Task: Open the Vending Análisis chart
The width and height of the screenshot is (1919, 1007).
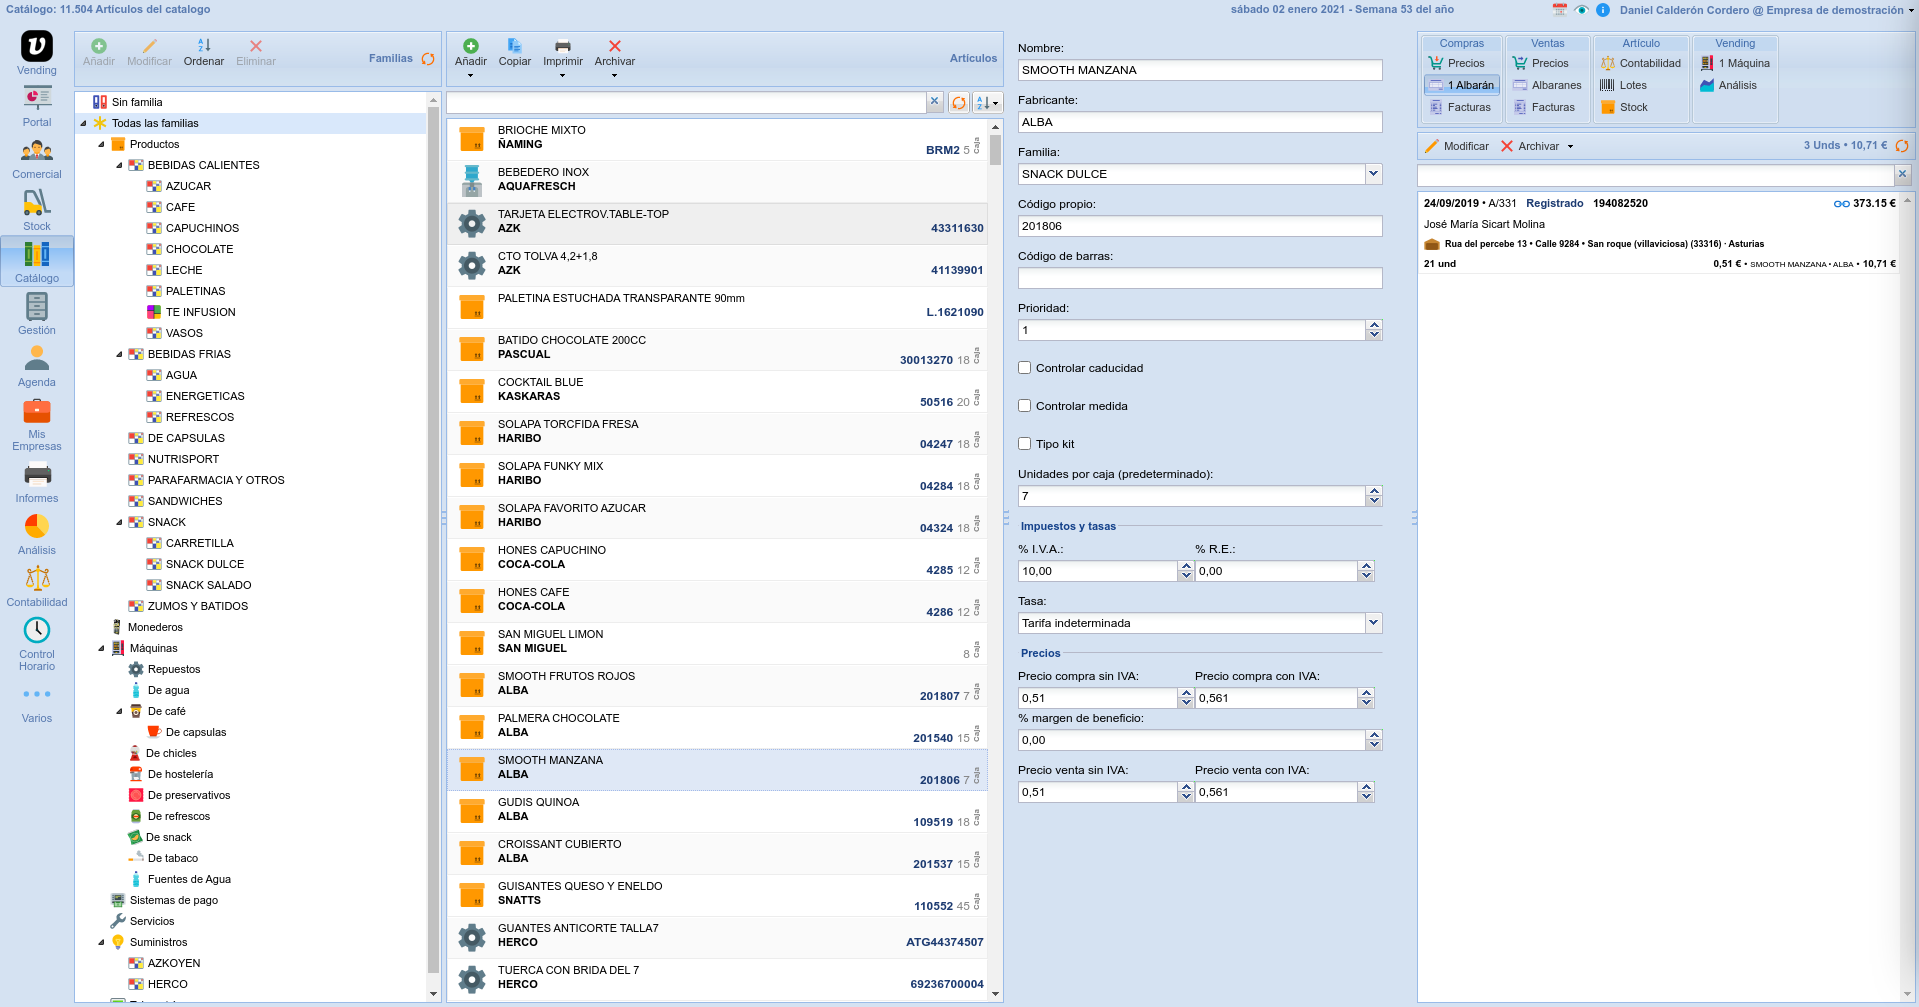Action: coord(1737,86)
